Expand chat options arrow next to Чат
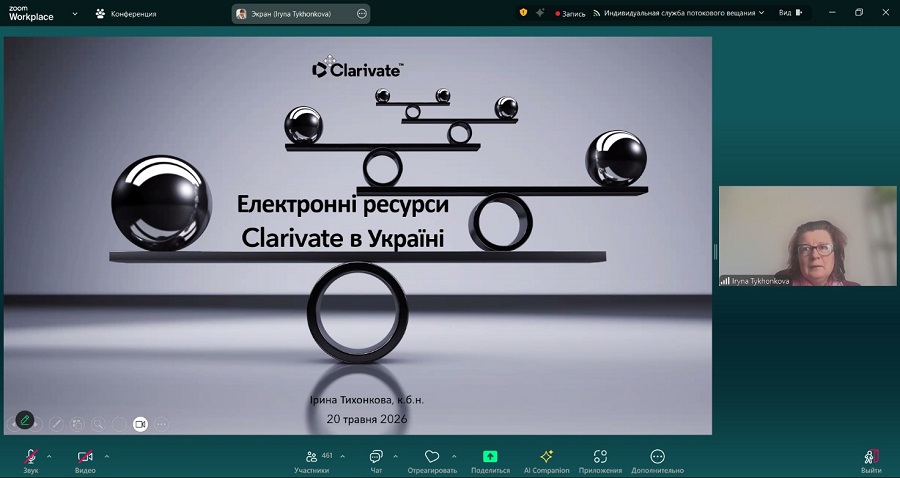The width and height of the screenshot is (900, 478). 395,457
